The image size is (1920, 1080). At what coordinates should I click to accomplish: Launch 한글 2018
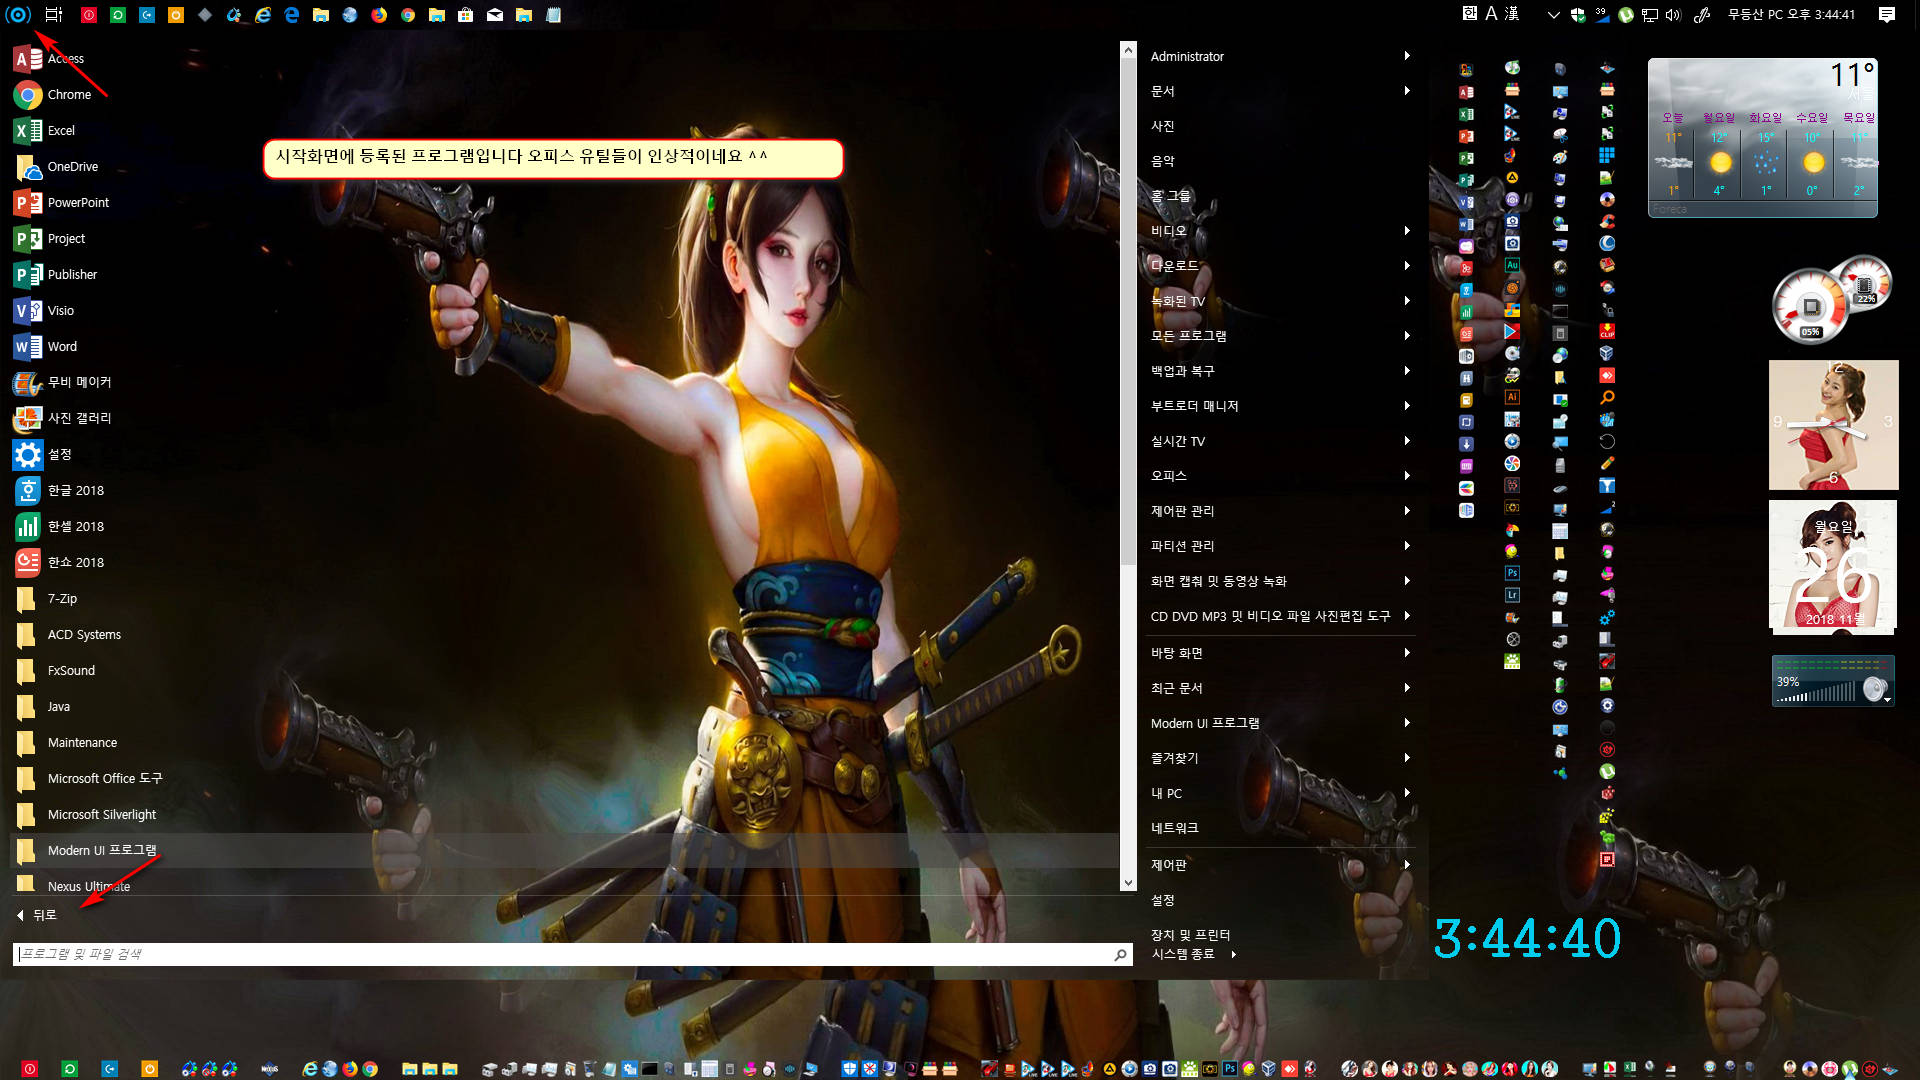pos(60,491)
